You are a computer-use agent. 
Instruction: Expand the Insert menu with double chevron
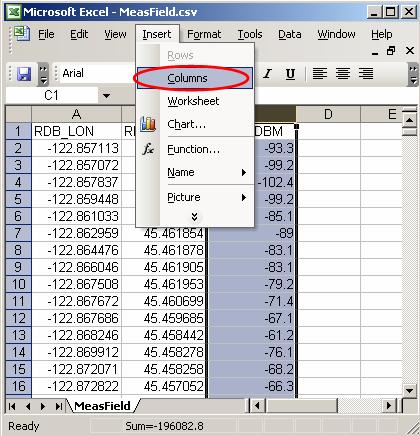194,217
